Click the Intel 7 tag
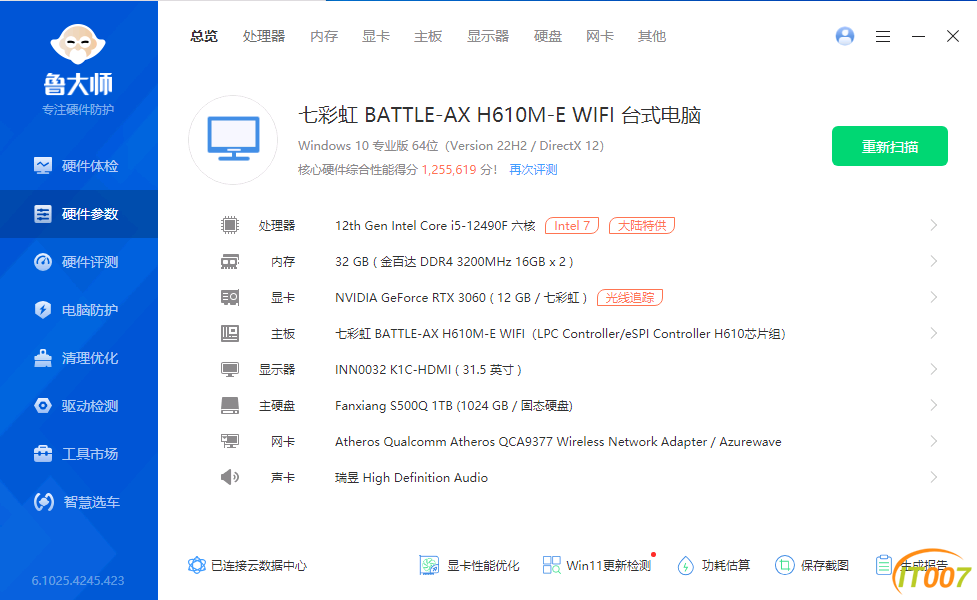This screenshot has width=977, height=600. click(x=572, y=226)
